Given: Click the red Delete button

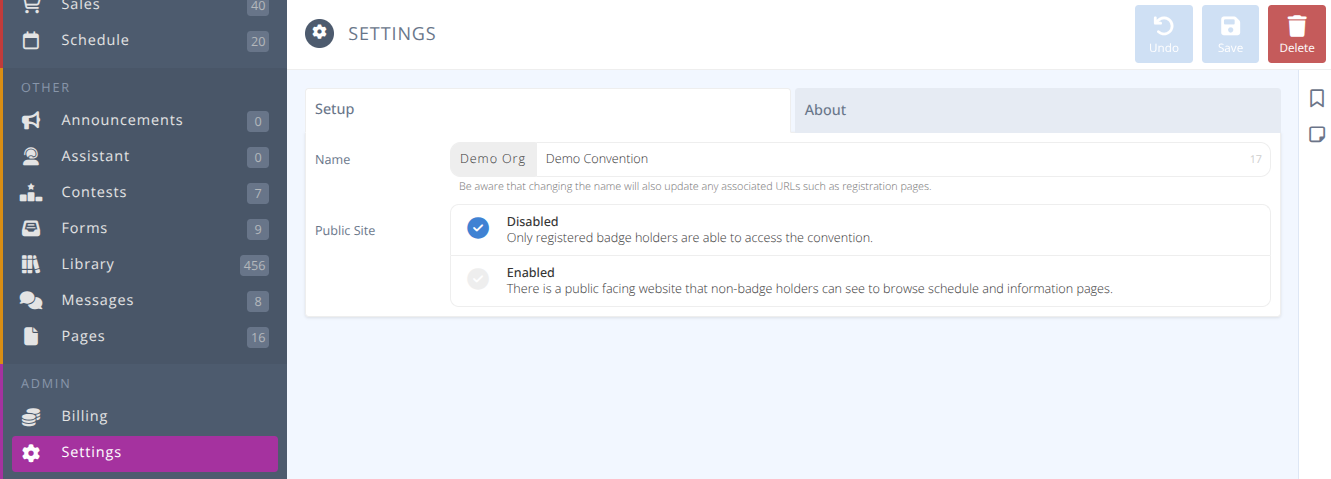Looking at the screenshot, I should click(1297, 34).
